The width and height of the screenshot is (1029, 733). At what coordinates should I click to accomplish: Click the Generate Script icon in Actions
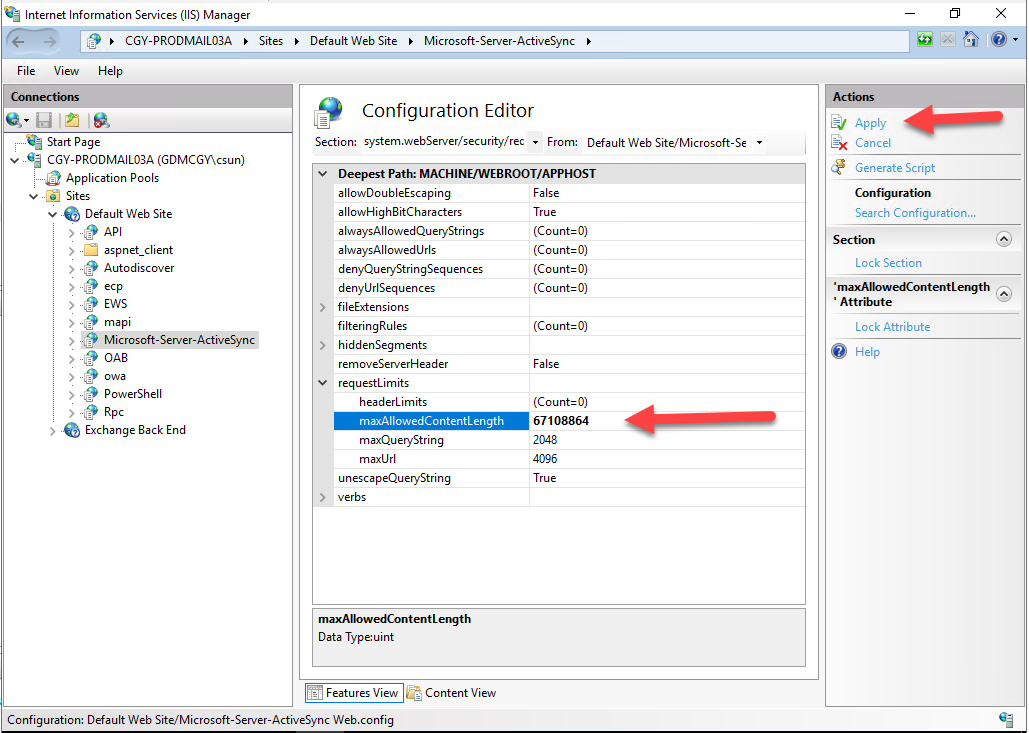click(x=839, y=168)
